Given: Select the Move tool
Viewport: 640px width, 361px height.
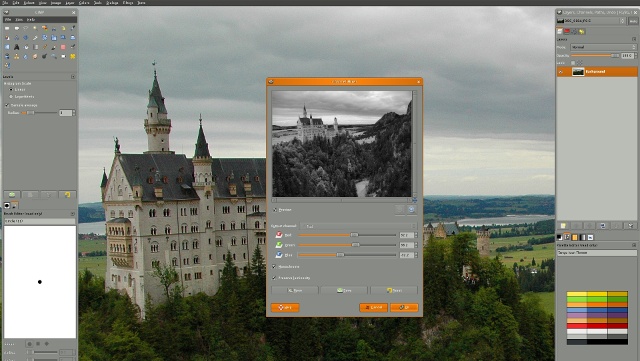Looking at the screenshot, I should click(x=26, y=38).
